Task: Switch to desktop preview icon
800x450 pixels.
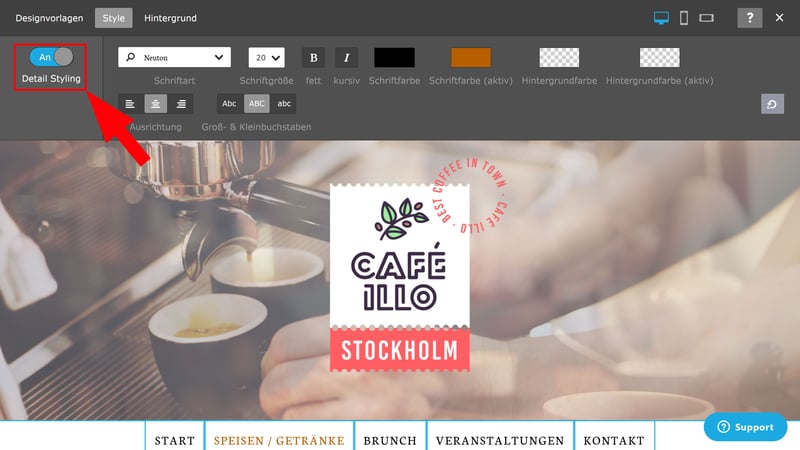Action: pos(661,18)
